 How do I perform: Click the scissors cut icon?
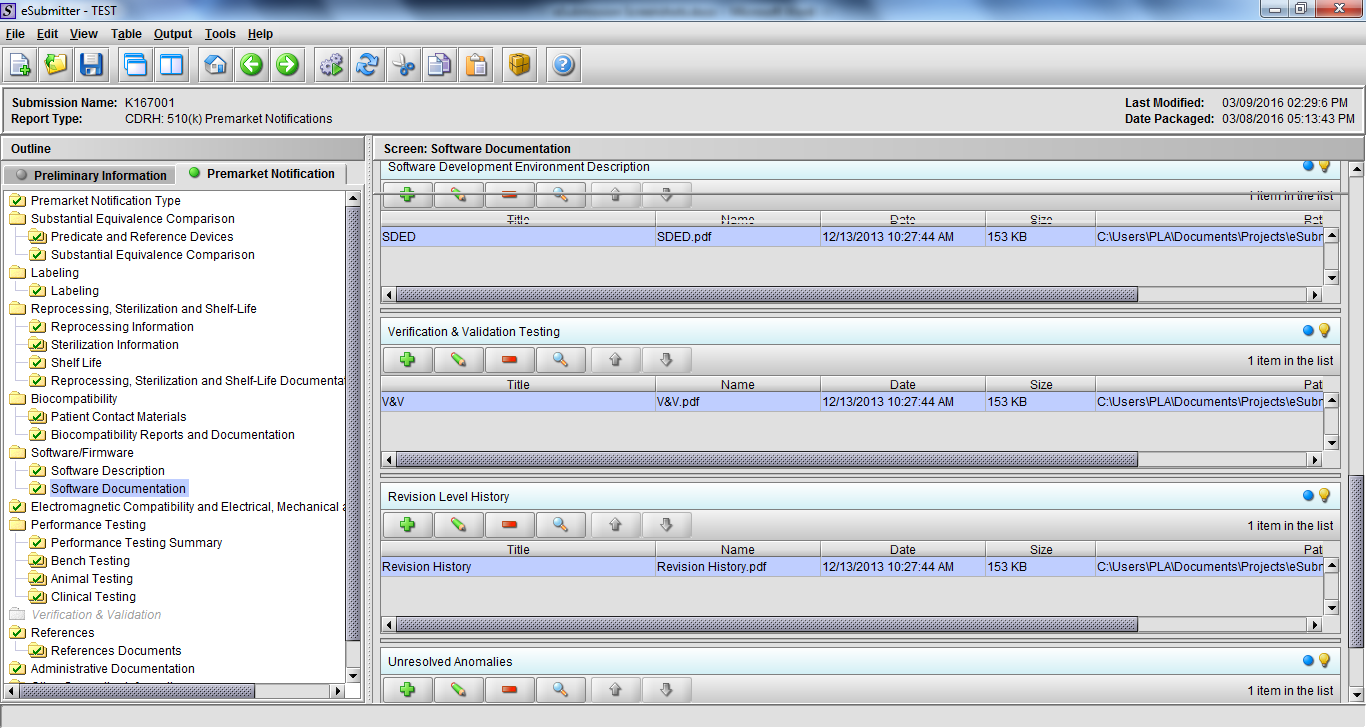[x=403, y=66]
